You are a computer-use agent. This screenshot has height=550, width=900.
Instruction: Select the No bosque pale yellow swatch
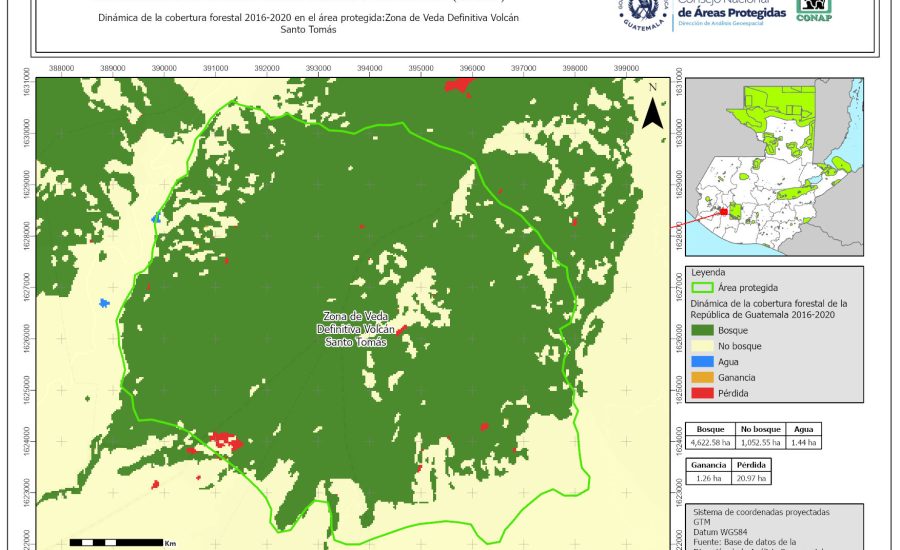(x=702, y=345)
